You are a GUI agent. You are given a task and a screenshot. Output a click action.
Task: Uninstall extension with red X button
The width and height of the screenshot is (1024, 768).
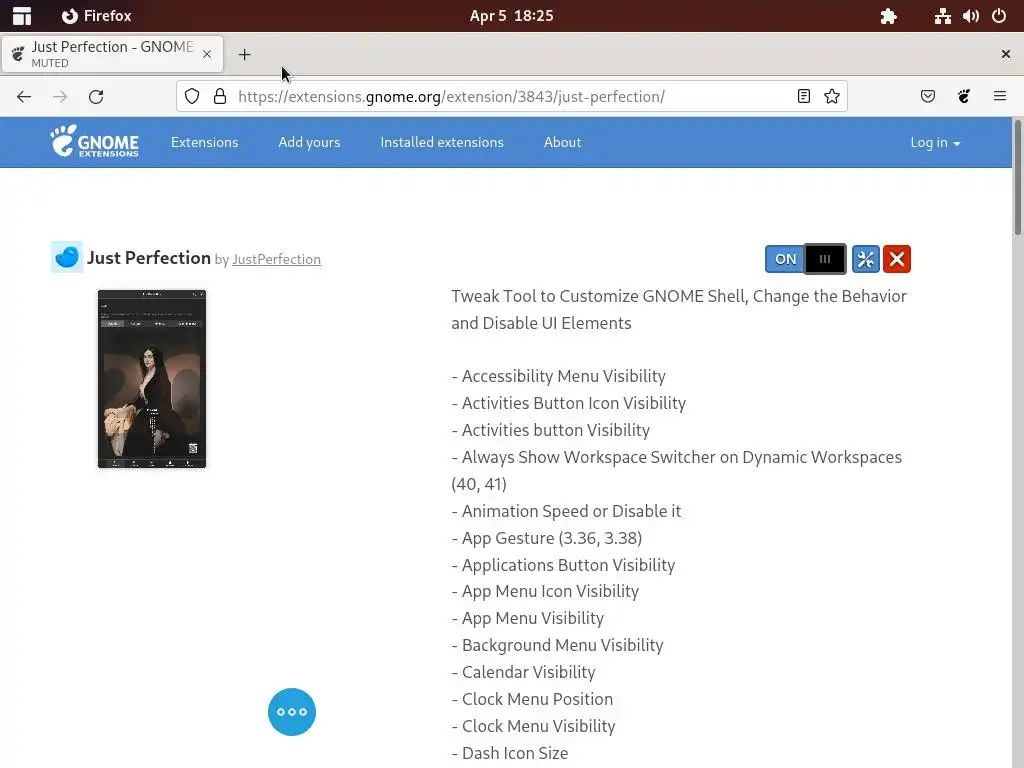tap(897, 259)
